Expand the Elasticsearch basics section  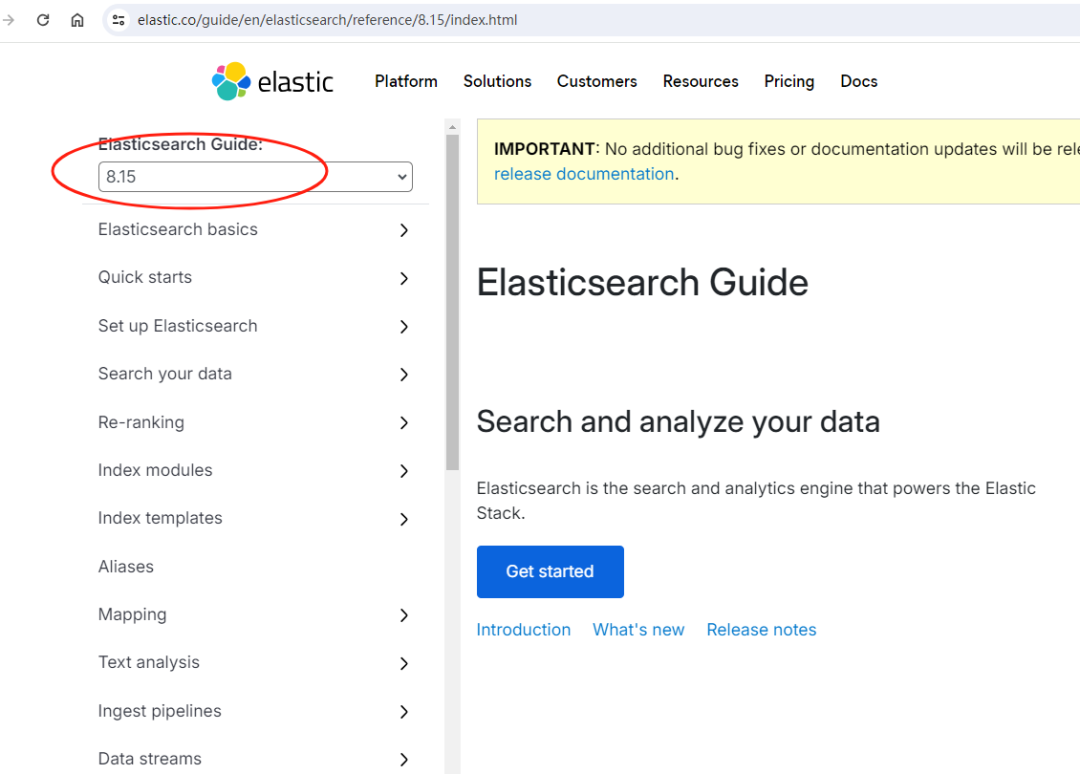(x=404, y=230)
